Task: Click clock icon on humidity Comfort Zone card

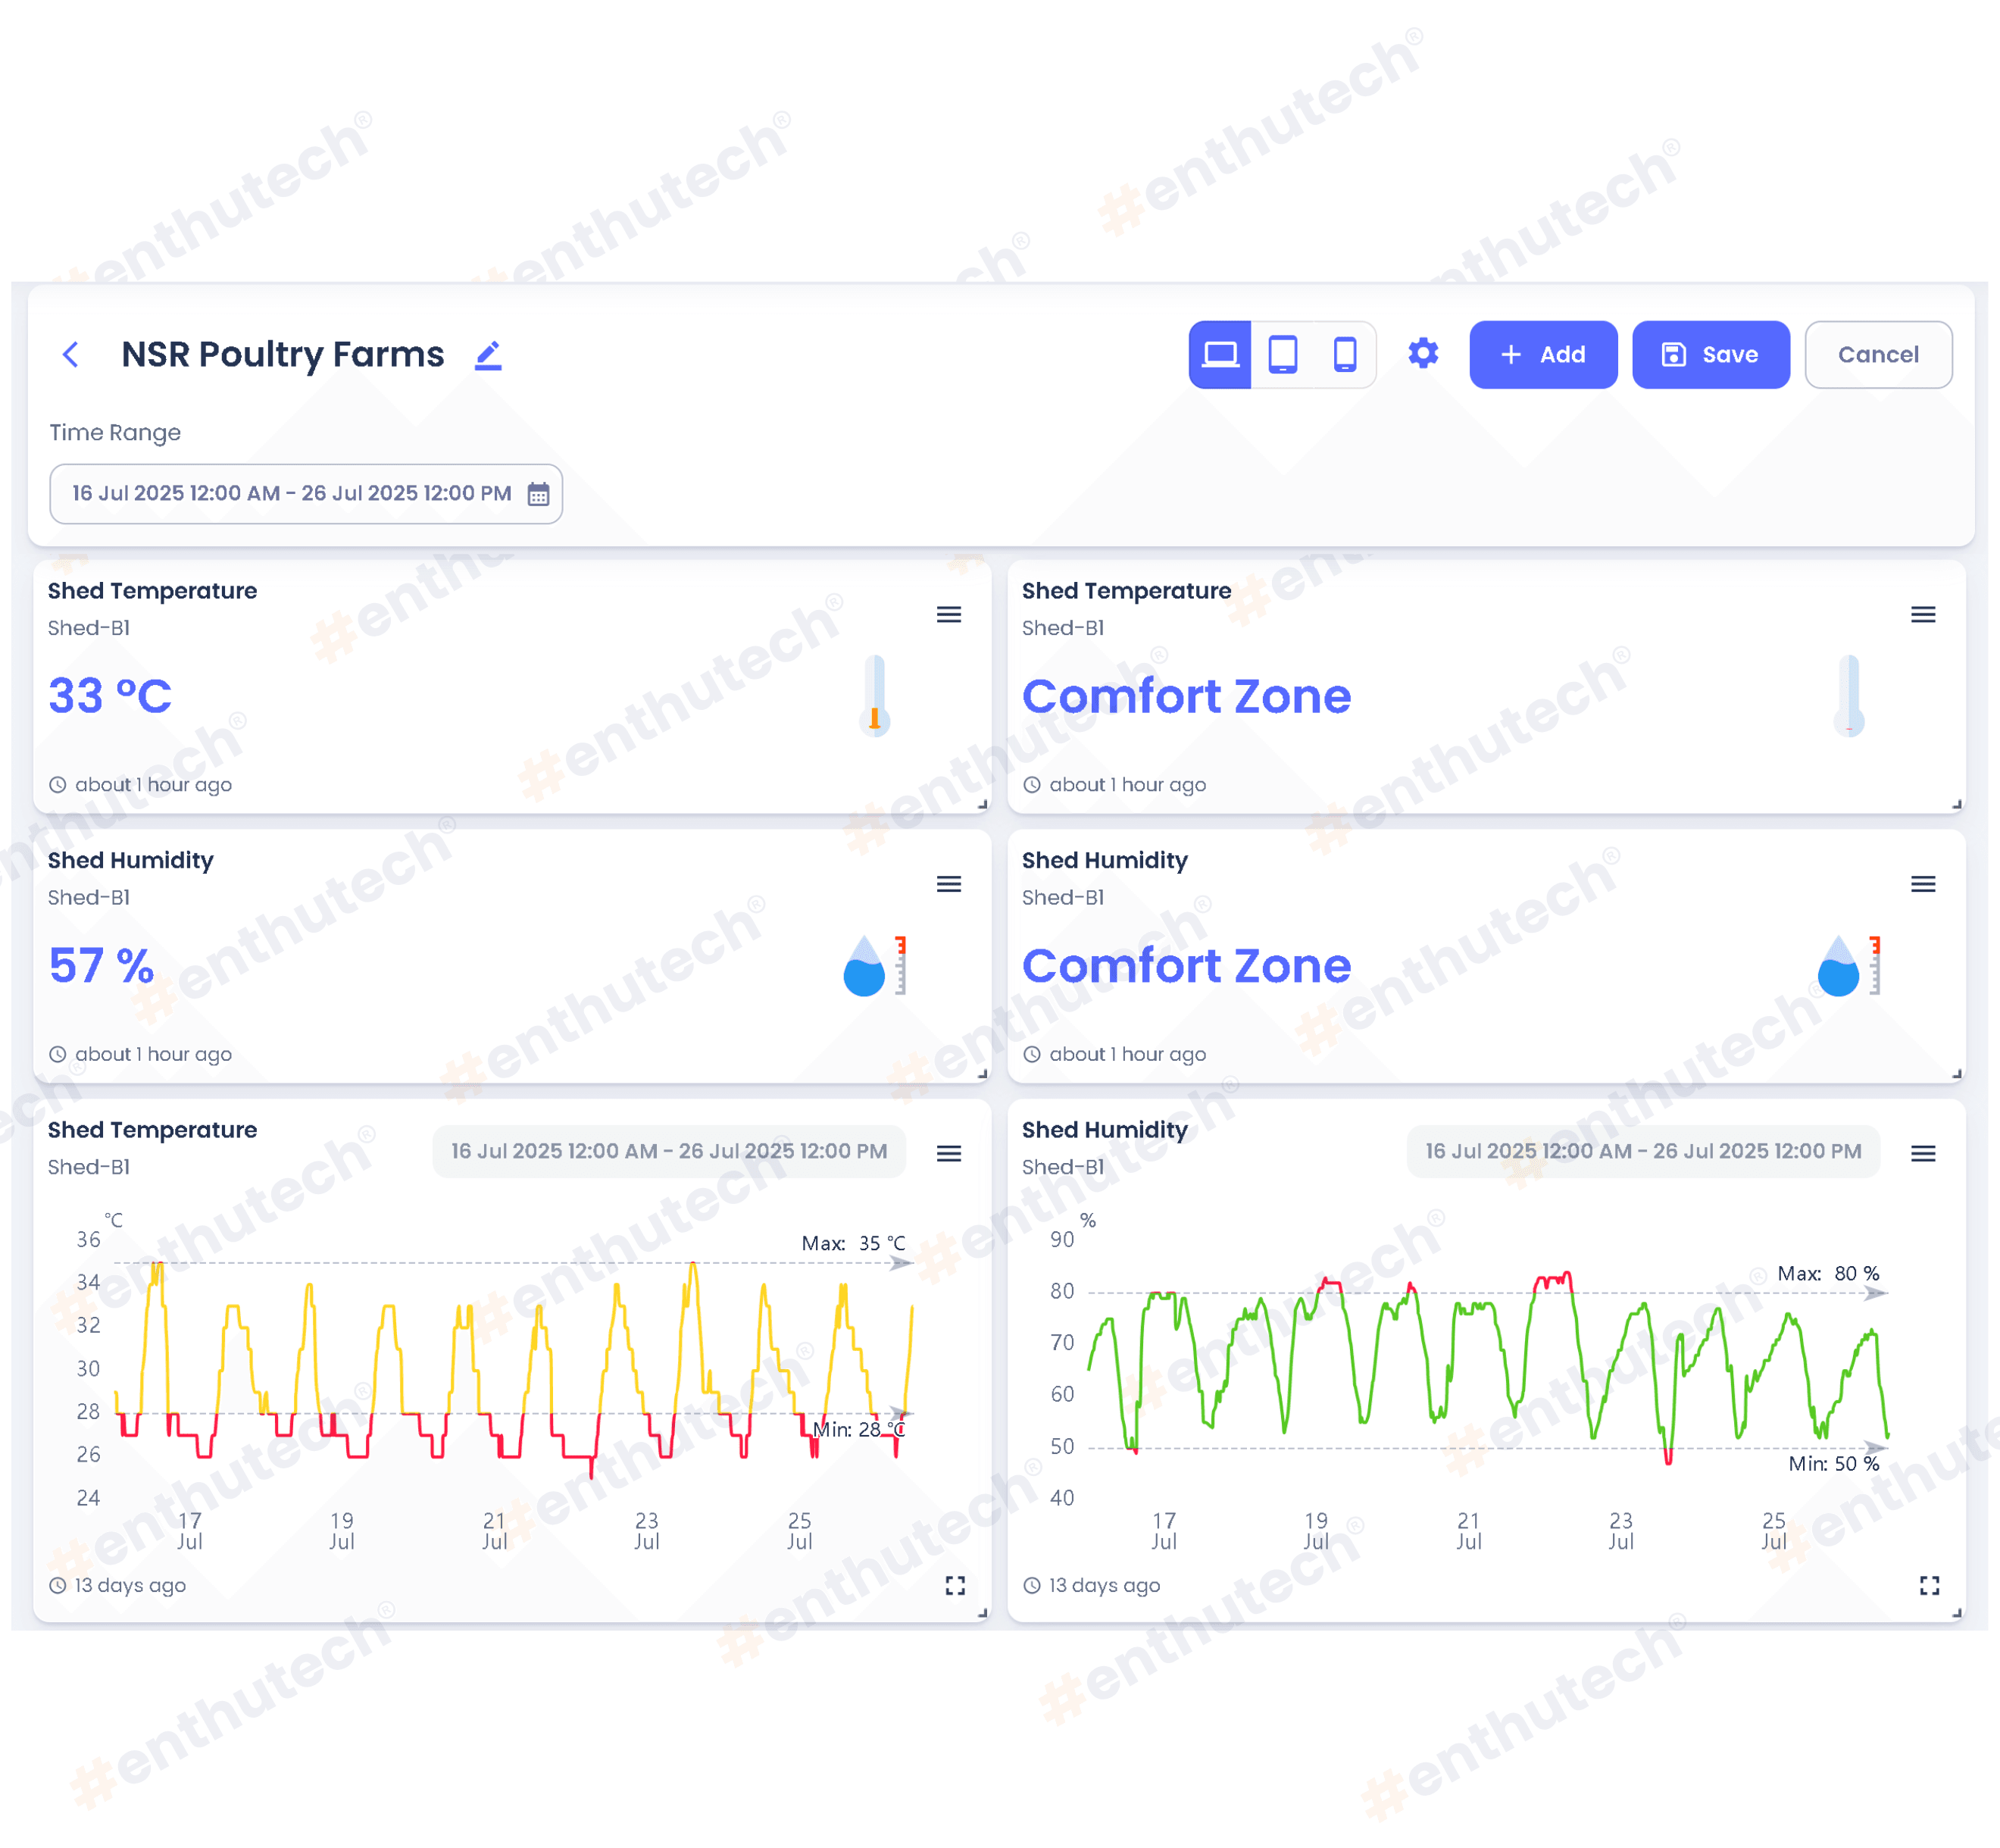Action: tap(1032, 1054)
